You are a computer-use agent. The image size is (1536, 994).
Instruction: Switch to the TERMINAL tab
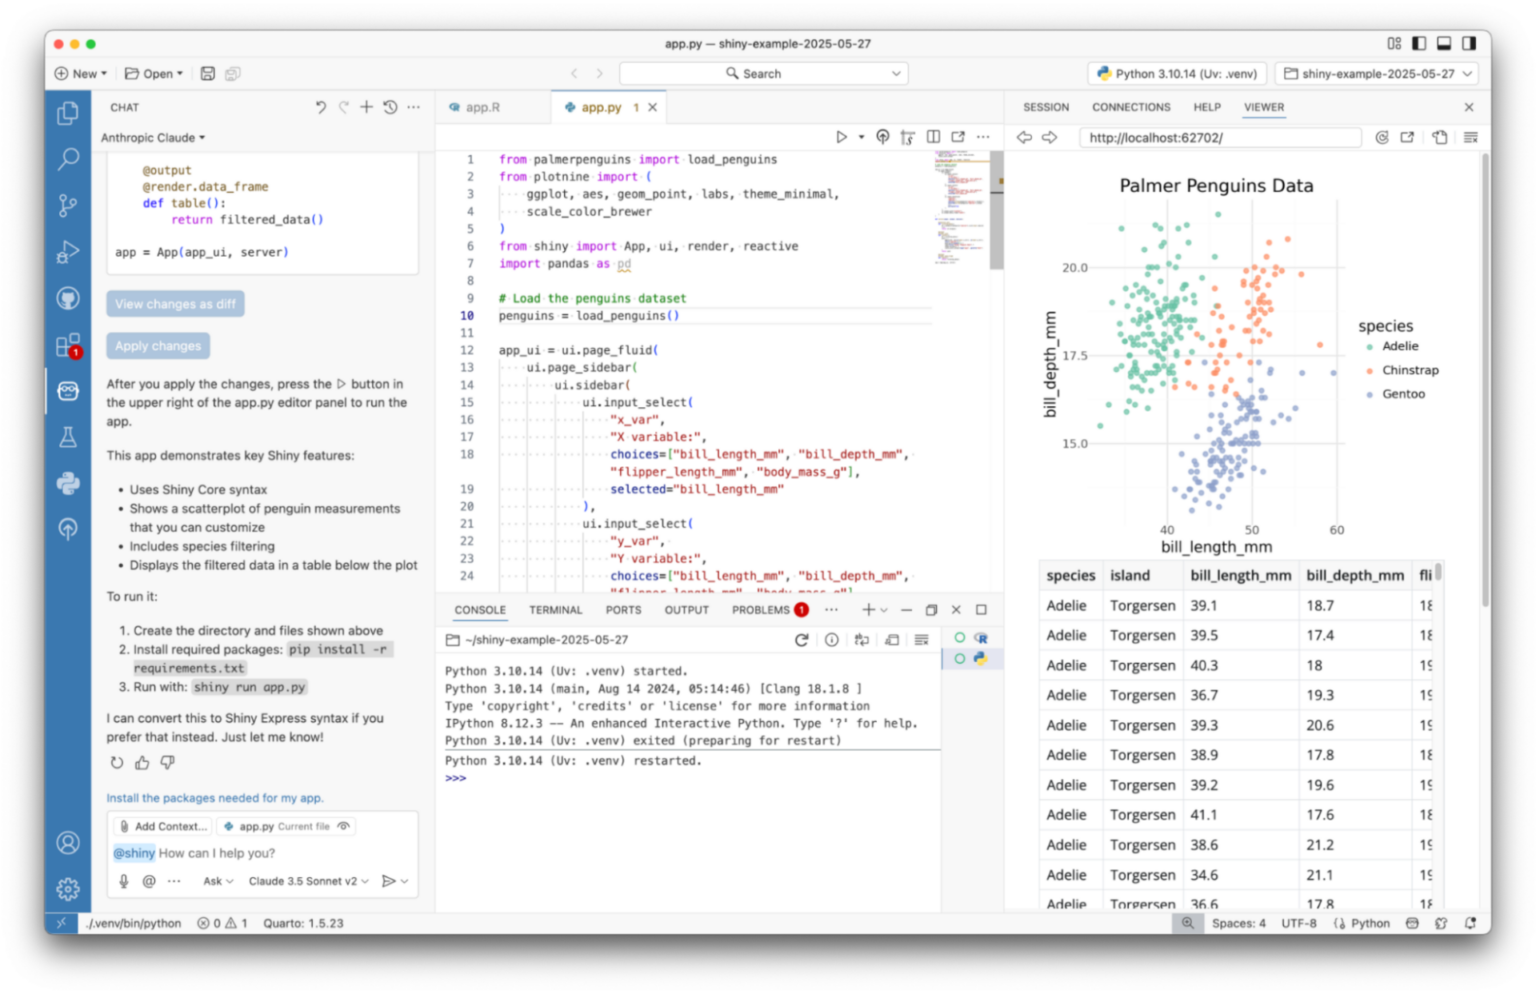[x=555, y=609]
